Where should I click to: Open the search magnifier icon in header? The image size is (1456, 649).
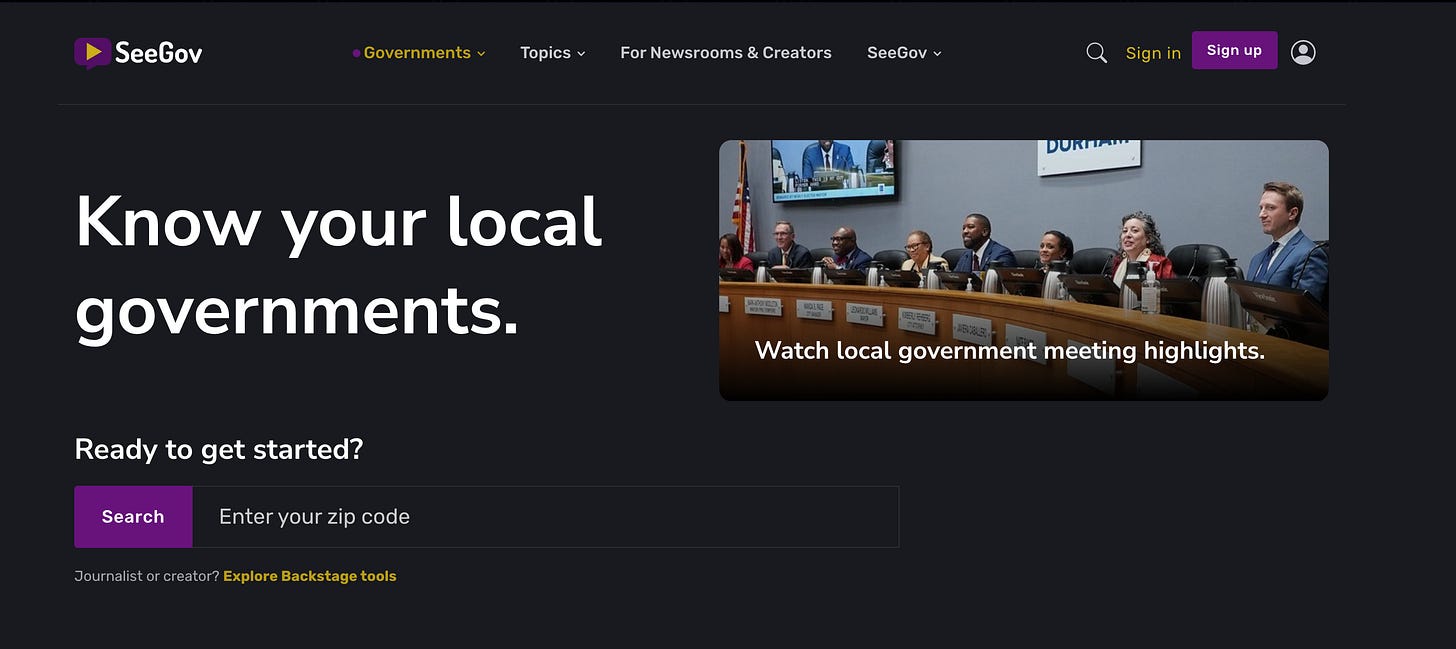click(x=1096, y=53)
